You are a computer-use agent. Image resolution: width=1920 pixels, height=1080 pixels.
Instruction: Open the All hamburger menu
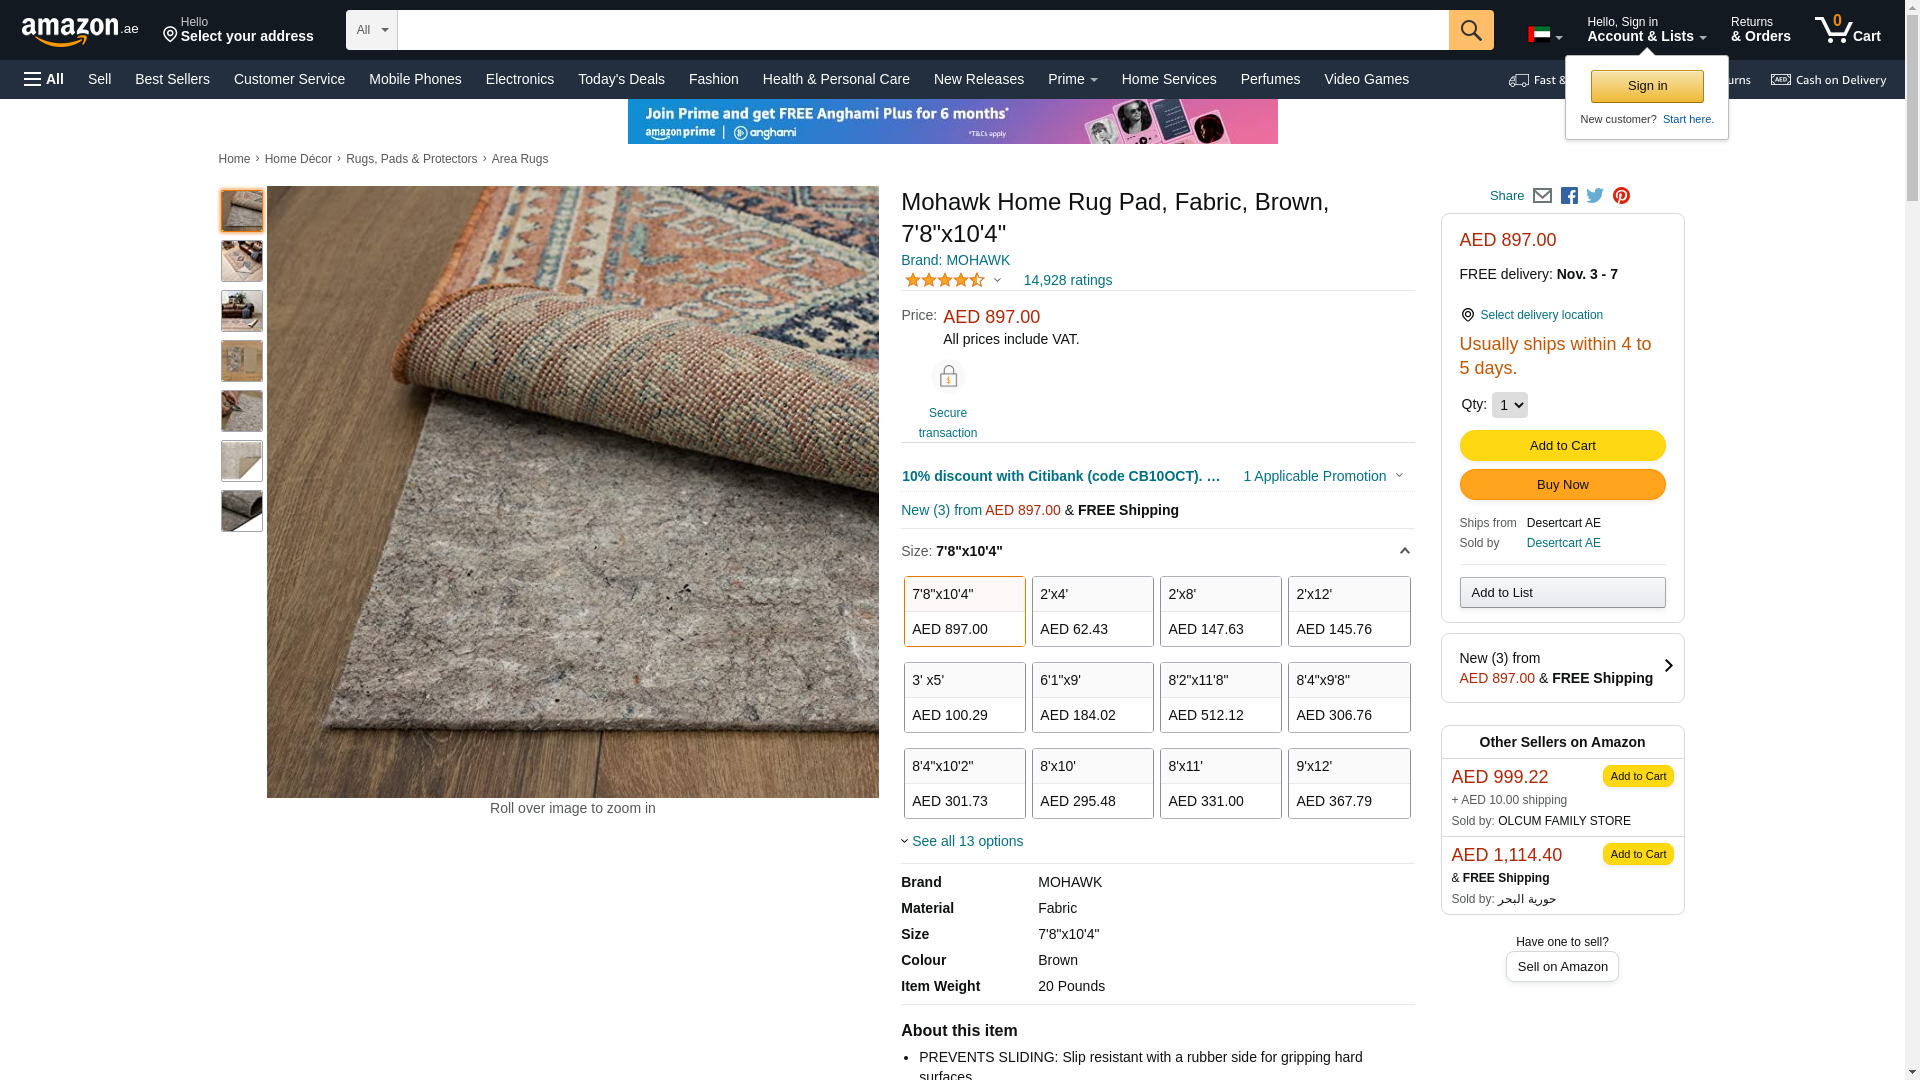click(x=44, y=79)
